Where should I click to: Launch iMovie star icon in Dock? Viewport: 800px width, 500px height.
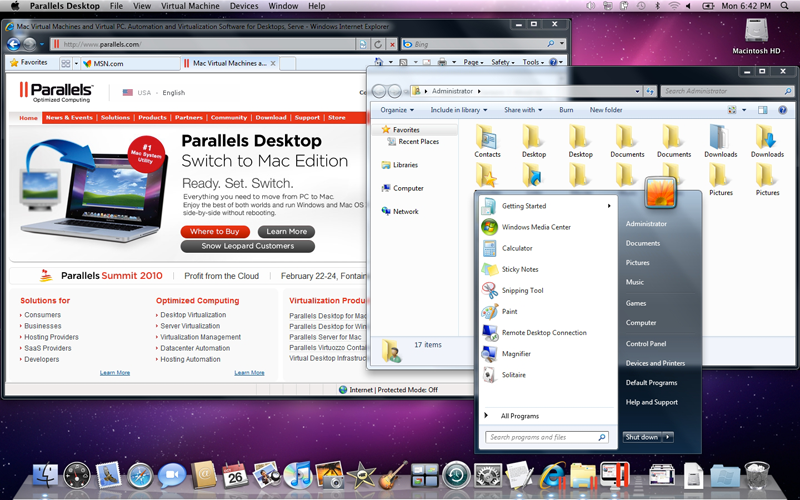tap(361, 477)
